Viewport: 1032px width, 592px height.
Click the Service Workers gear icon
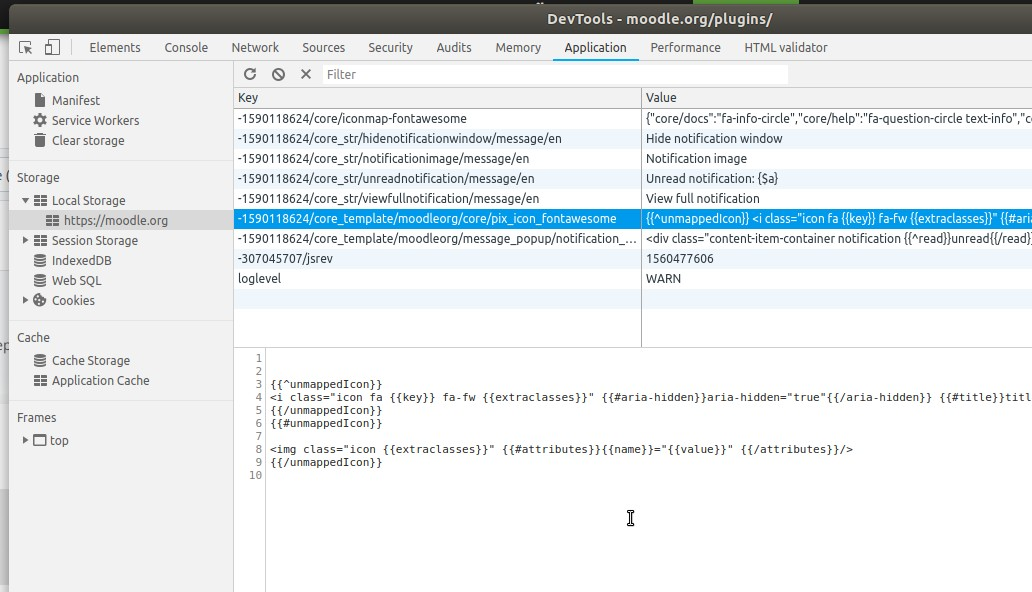[x=40, y=121]
